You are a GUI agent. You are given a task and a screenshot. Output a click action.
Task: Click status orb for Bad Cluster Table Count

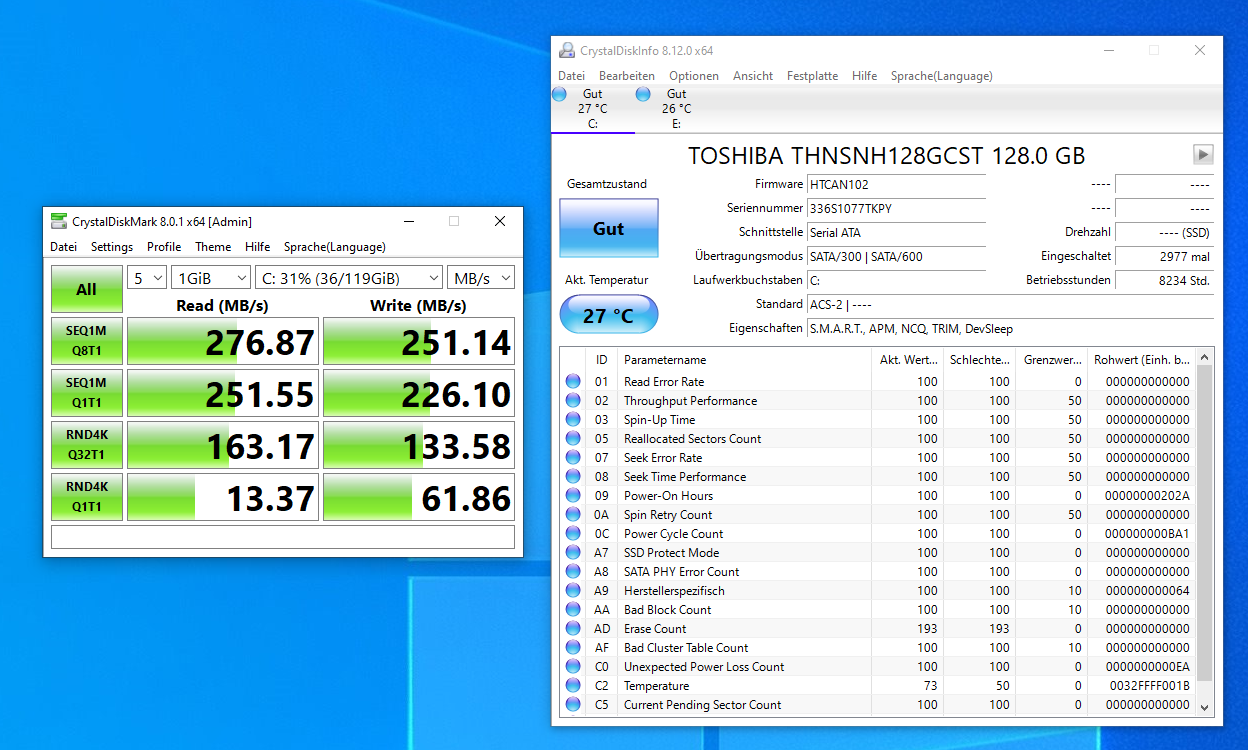pyautogui.click(x=573, y=647)
